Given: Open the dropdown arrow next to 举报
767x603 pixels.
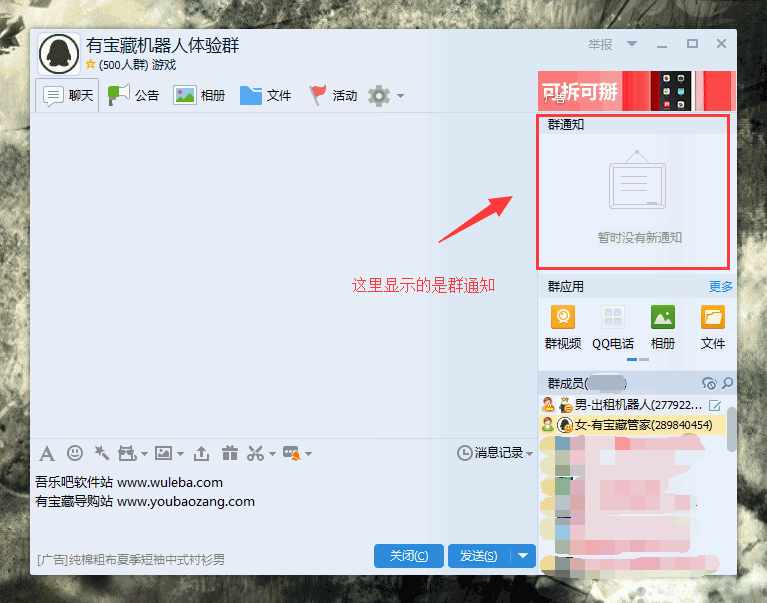Looking at the screenshot, I should (x=632, y=44).
